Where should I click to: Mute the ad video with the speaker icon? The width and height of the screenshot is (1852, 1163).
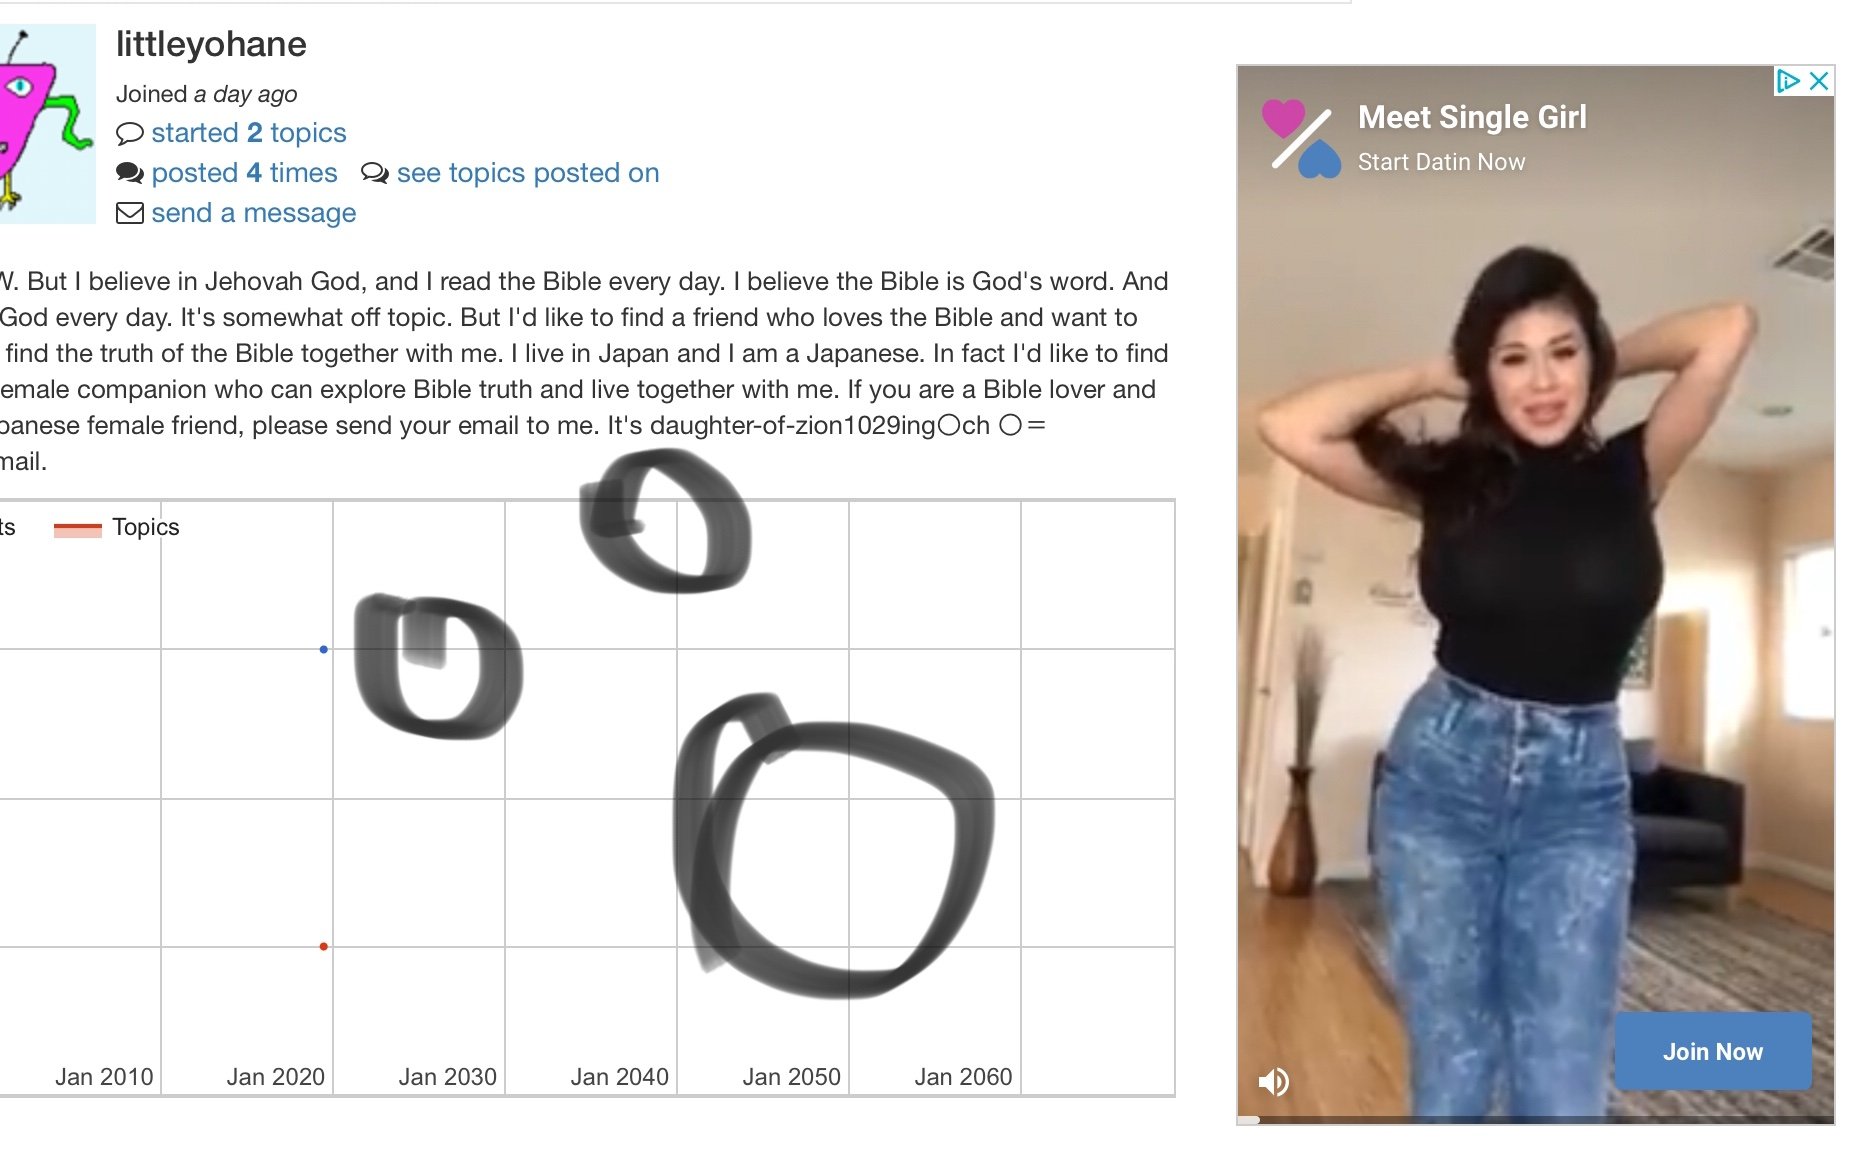[x=1273, y=1081]
